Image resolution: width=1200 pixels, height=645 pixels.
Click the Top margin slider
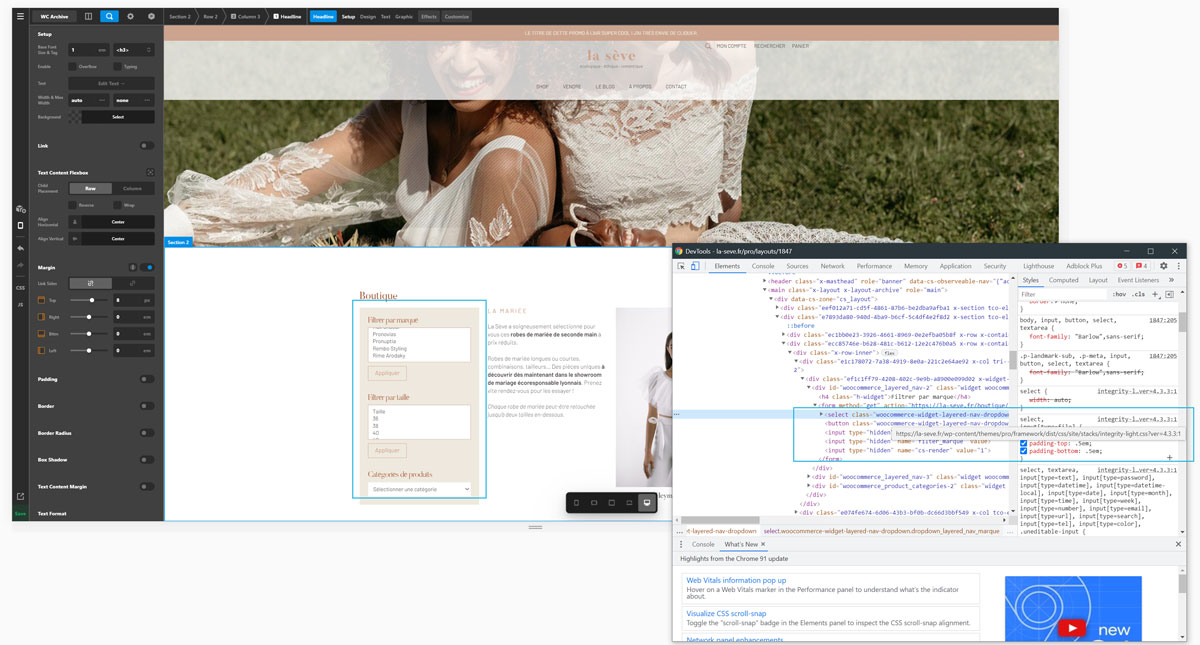point(90,300)
